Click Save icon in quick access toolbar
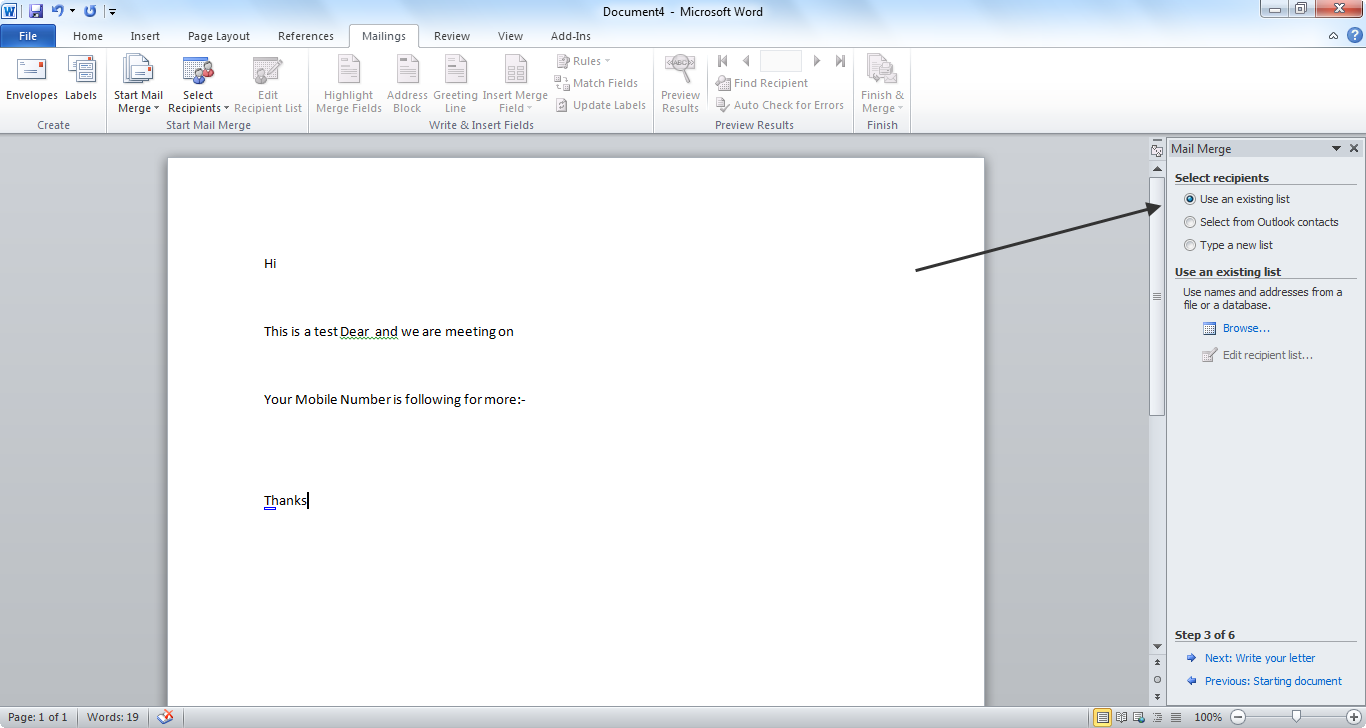Screen dimensions: 1366x728 tap(36, 11)
